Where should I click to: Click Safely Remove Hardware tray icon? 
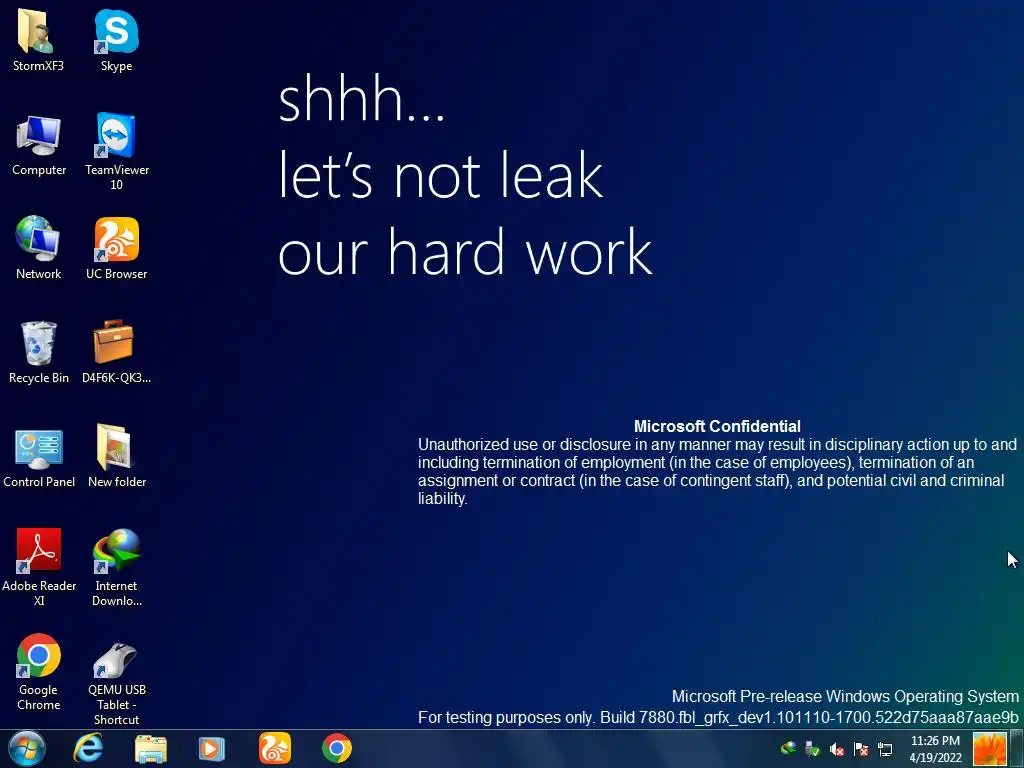pyautogui.click(x=812, y=749)
